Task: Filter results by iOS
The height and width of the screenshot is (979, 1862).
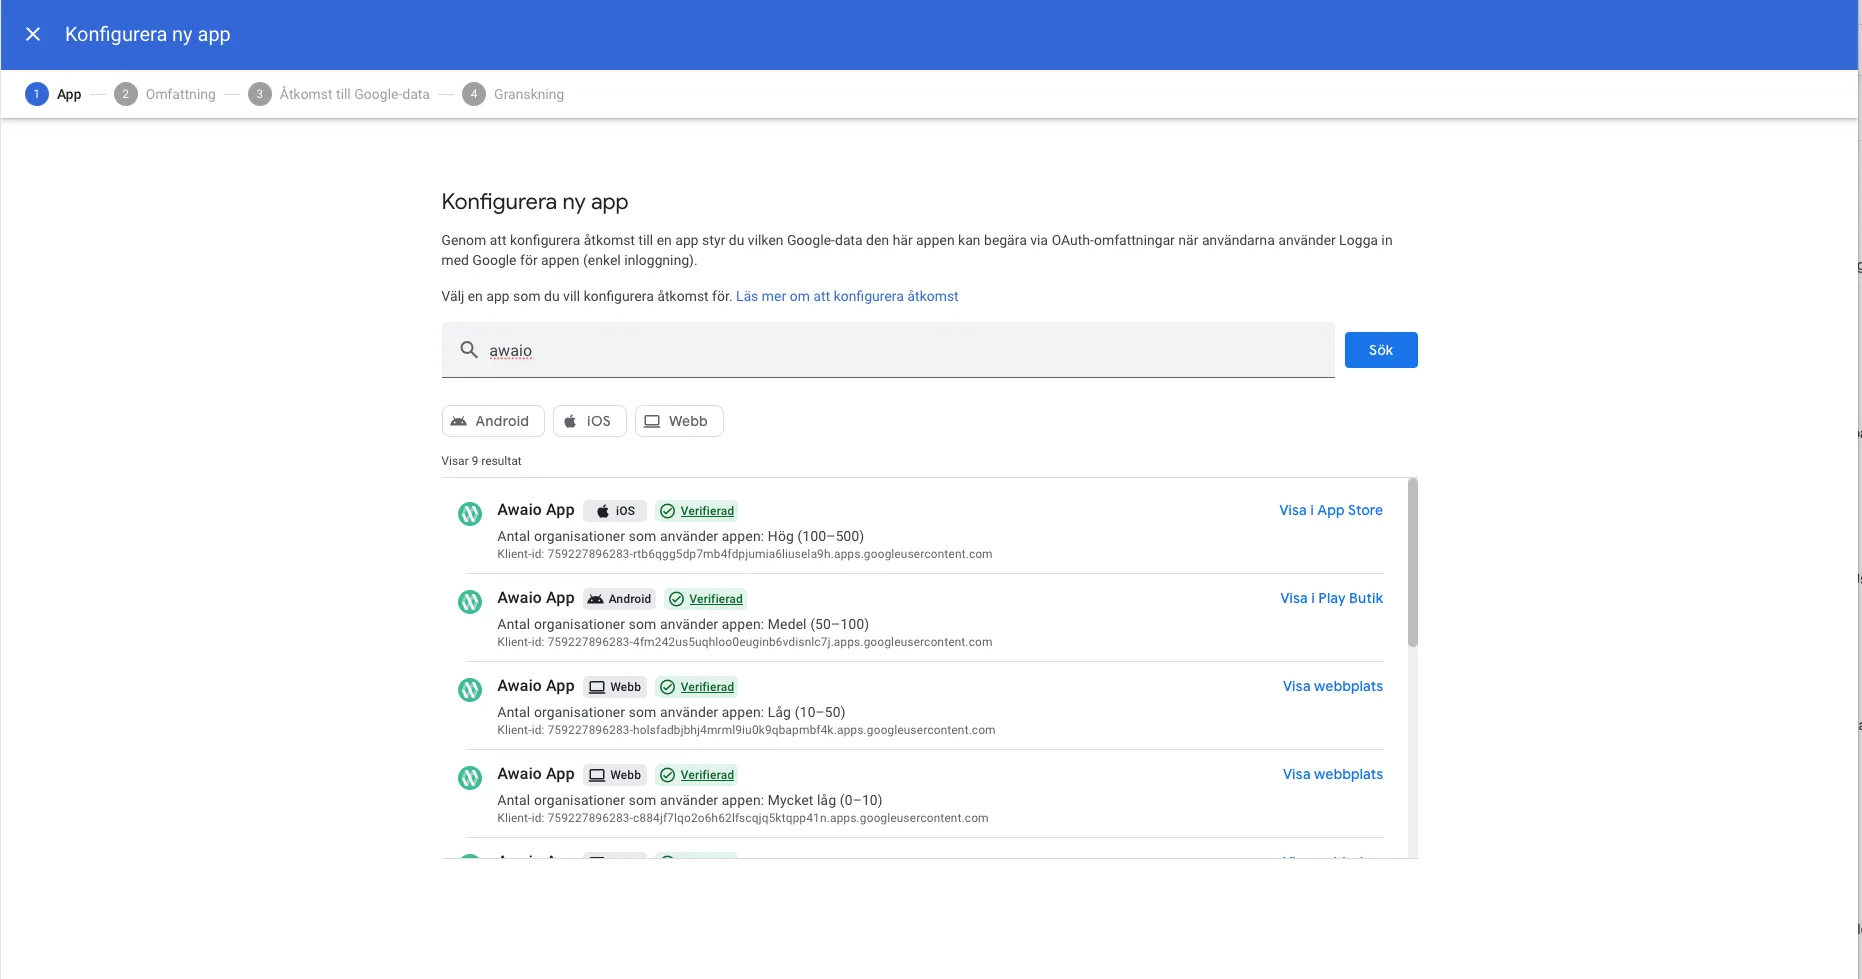Action: coord(590,421)
